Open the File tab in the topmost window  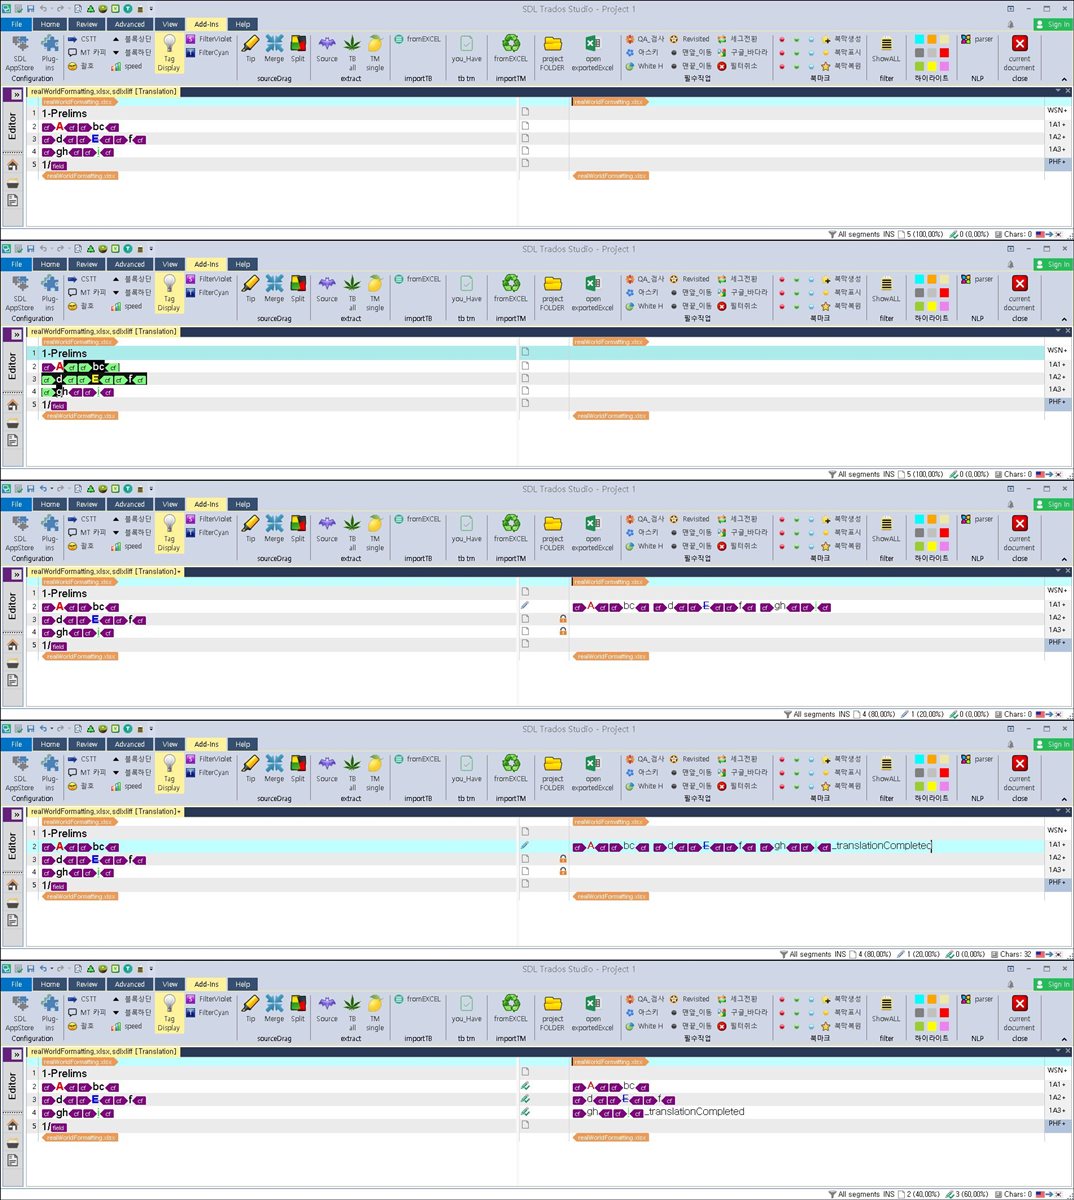coord(17,24)
